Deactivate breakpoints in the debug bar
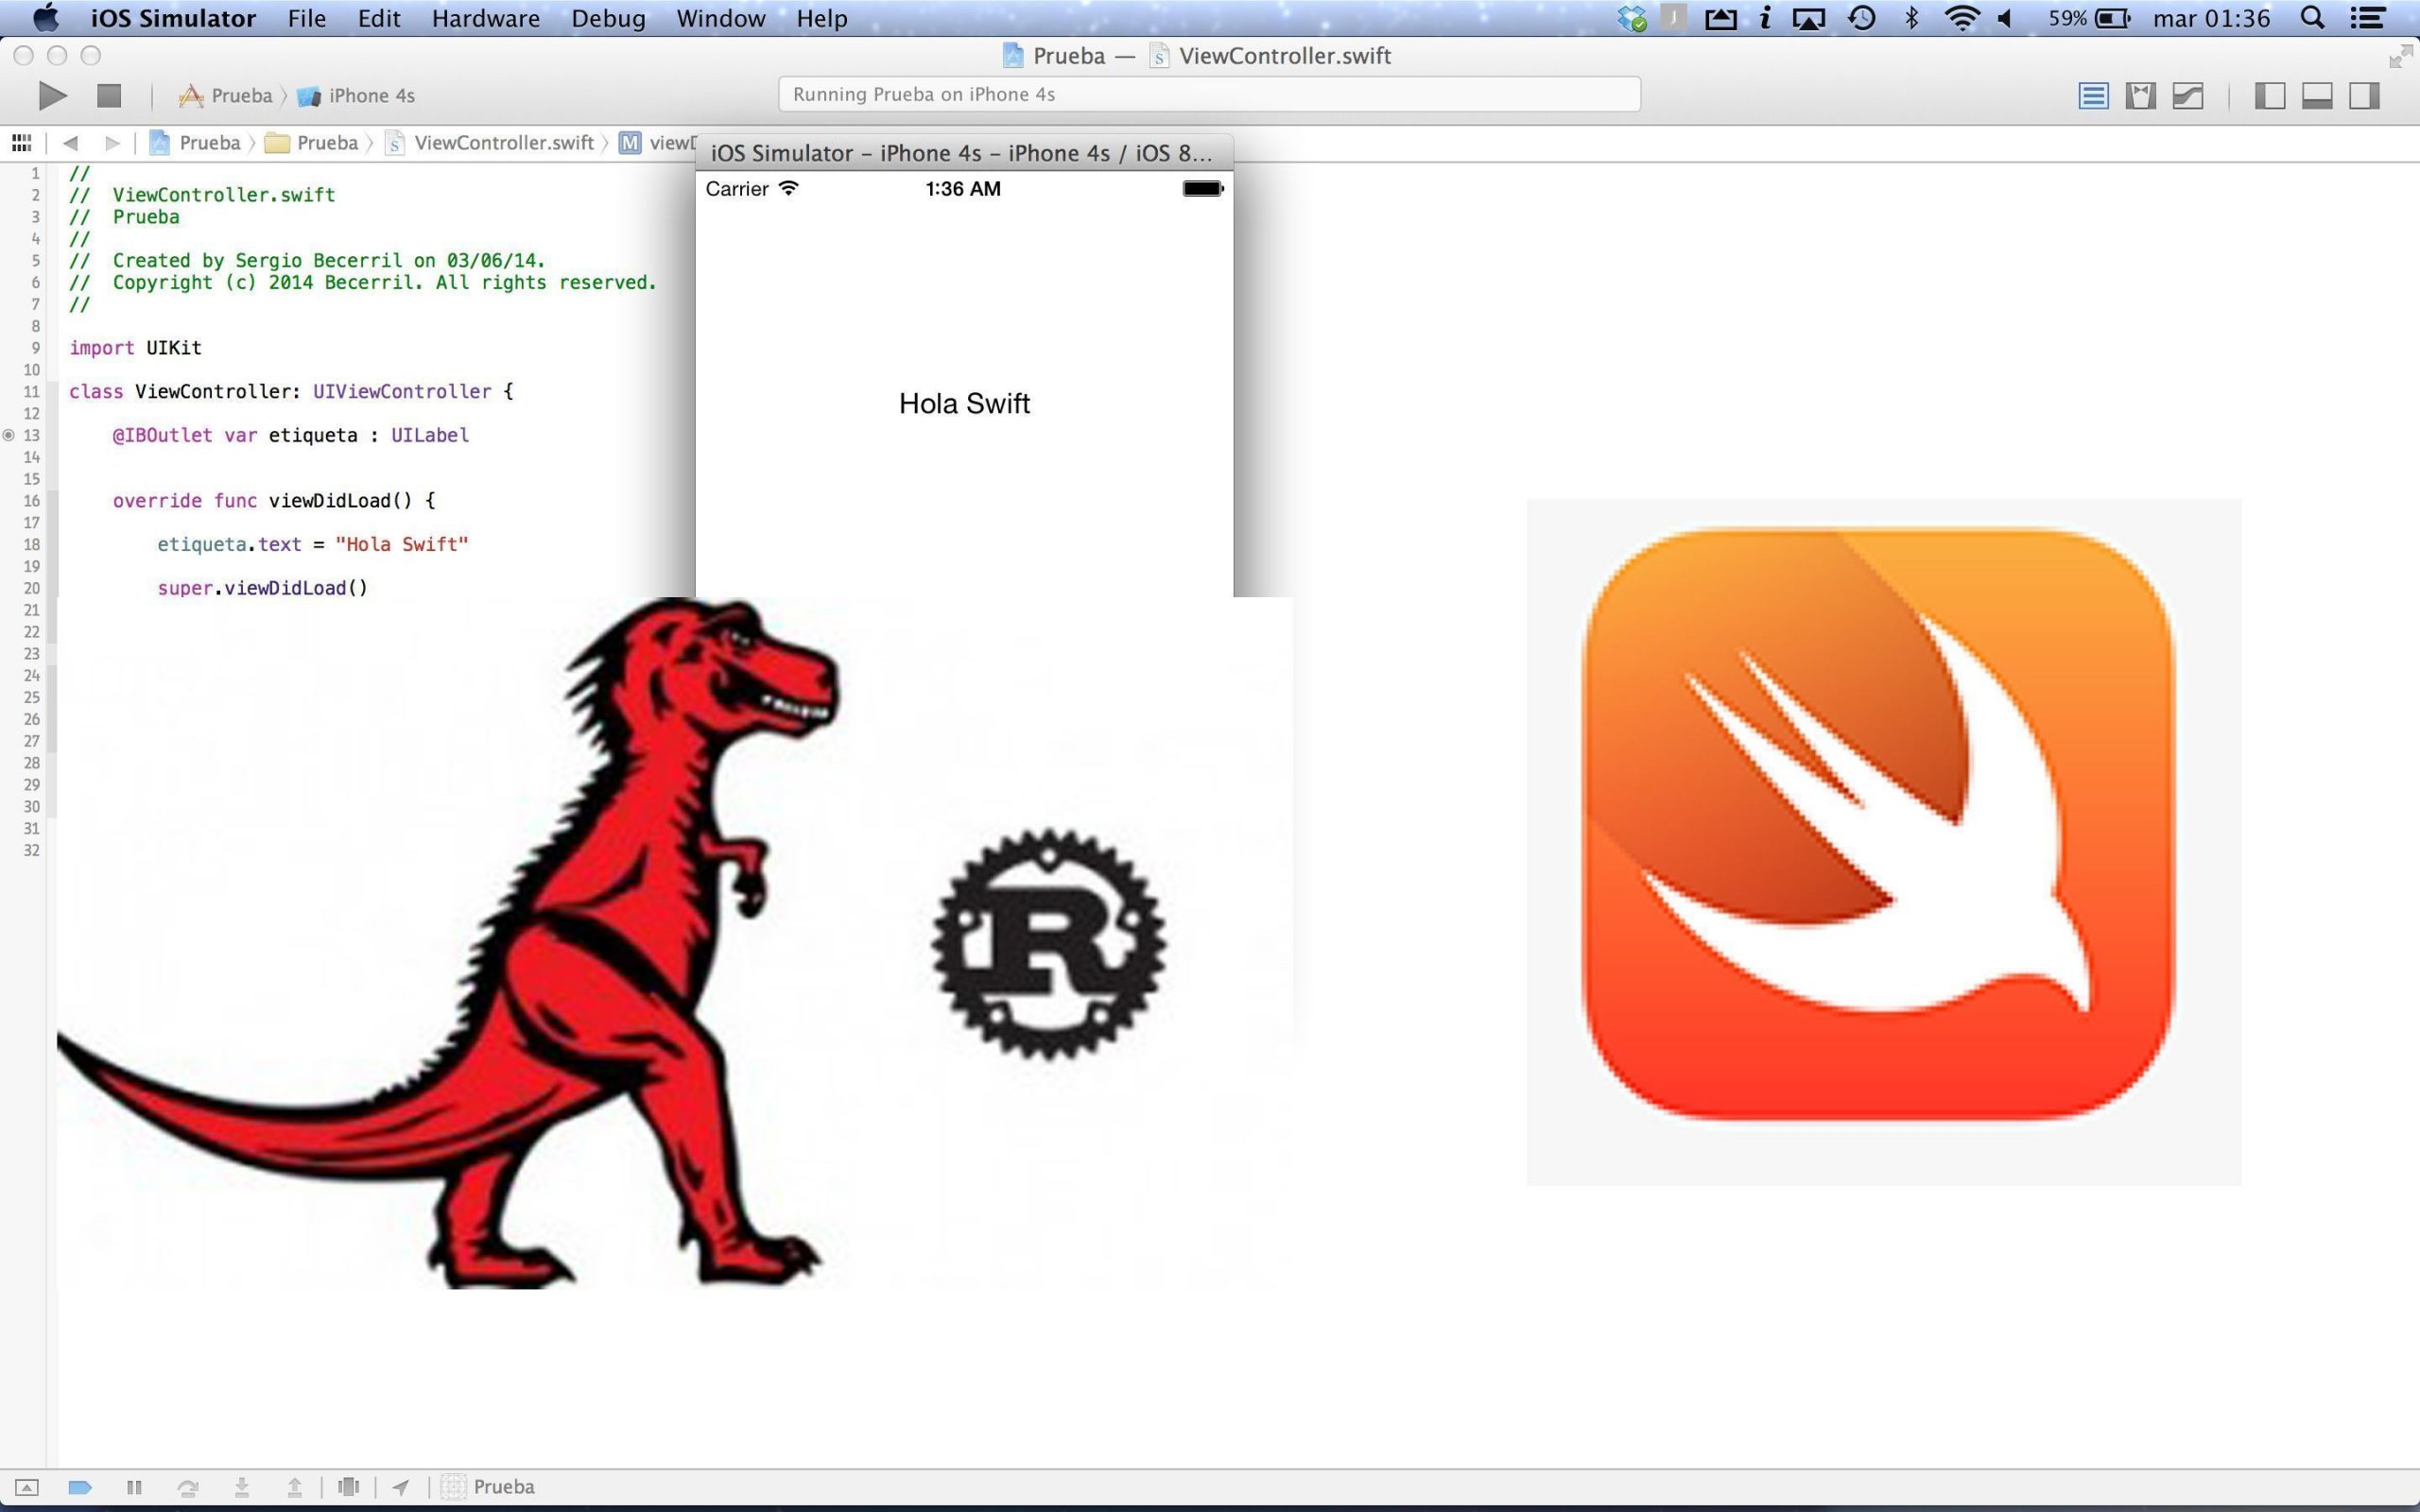 tap(80, 1487)
